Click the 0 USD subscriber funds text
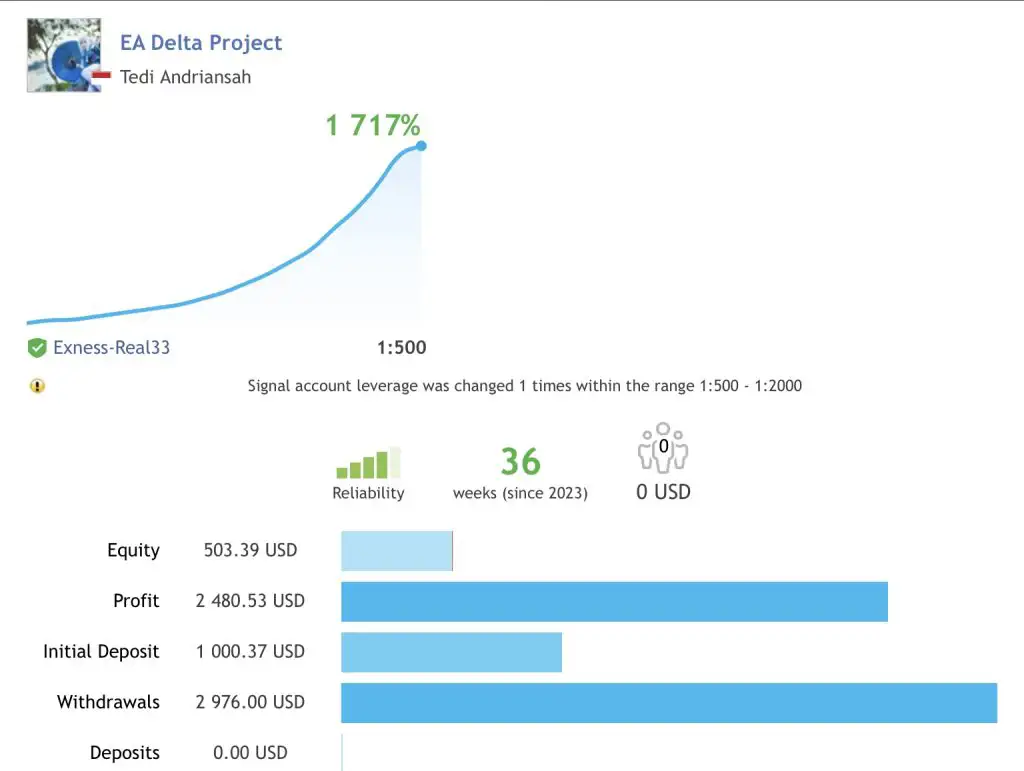The image size is (1024, 771). 663,492
